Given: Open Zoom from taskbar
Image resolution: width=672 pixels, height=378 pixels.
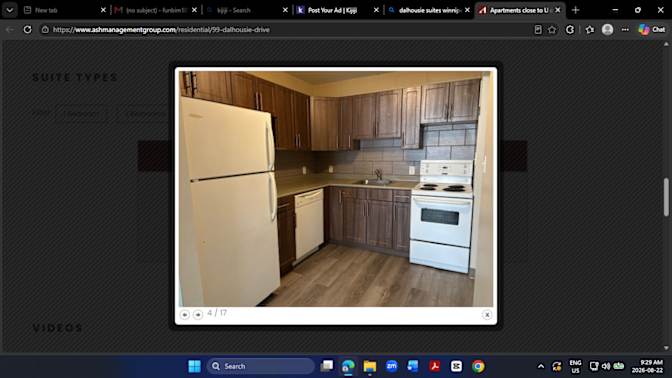Looking at the screenshot, I should click(x=391, y=366).
